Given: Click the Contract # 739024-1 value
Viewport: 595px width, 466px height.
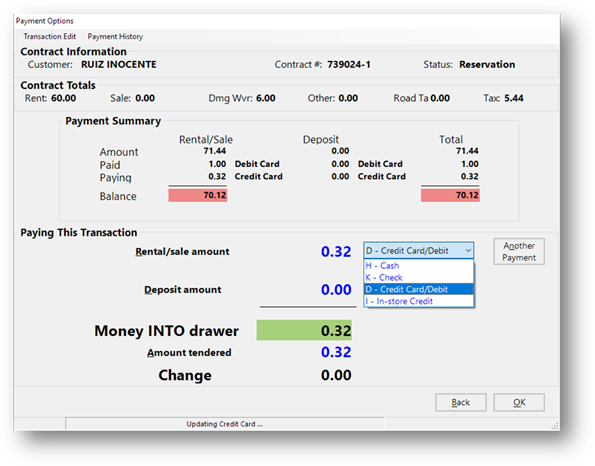Looking at the screenshot, I should (349, 65).
